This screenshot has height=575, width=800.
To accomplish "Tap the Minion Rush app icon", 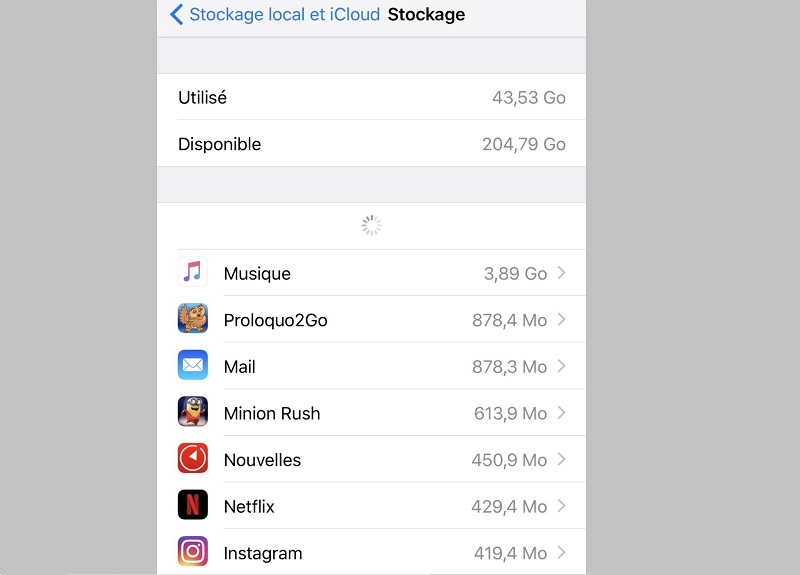I will 193,413.
